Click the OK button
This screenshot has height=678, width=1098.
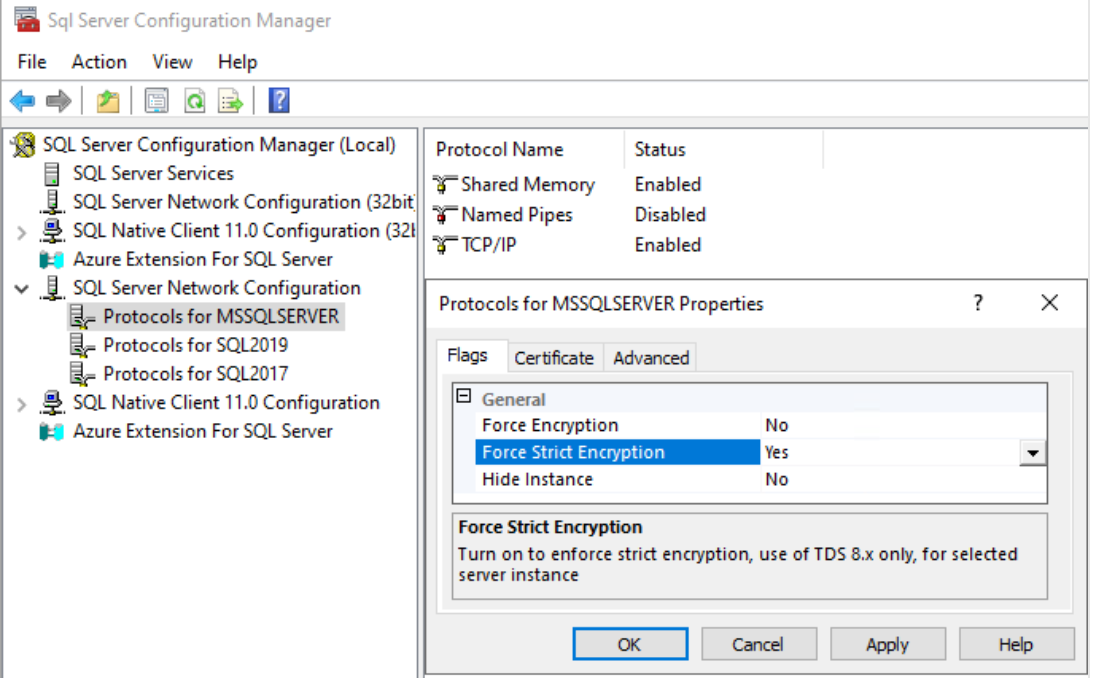coord(629,644)
